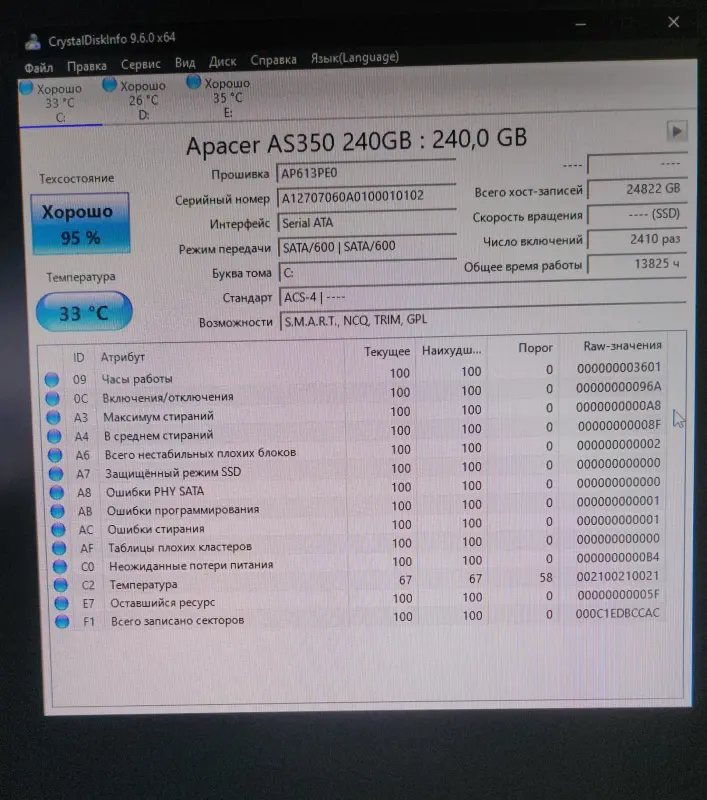Click the power-on count 2410 раз
This screenshot has width=707, height=800.
(637, 239)
